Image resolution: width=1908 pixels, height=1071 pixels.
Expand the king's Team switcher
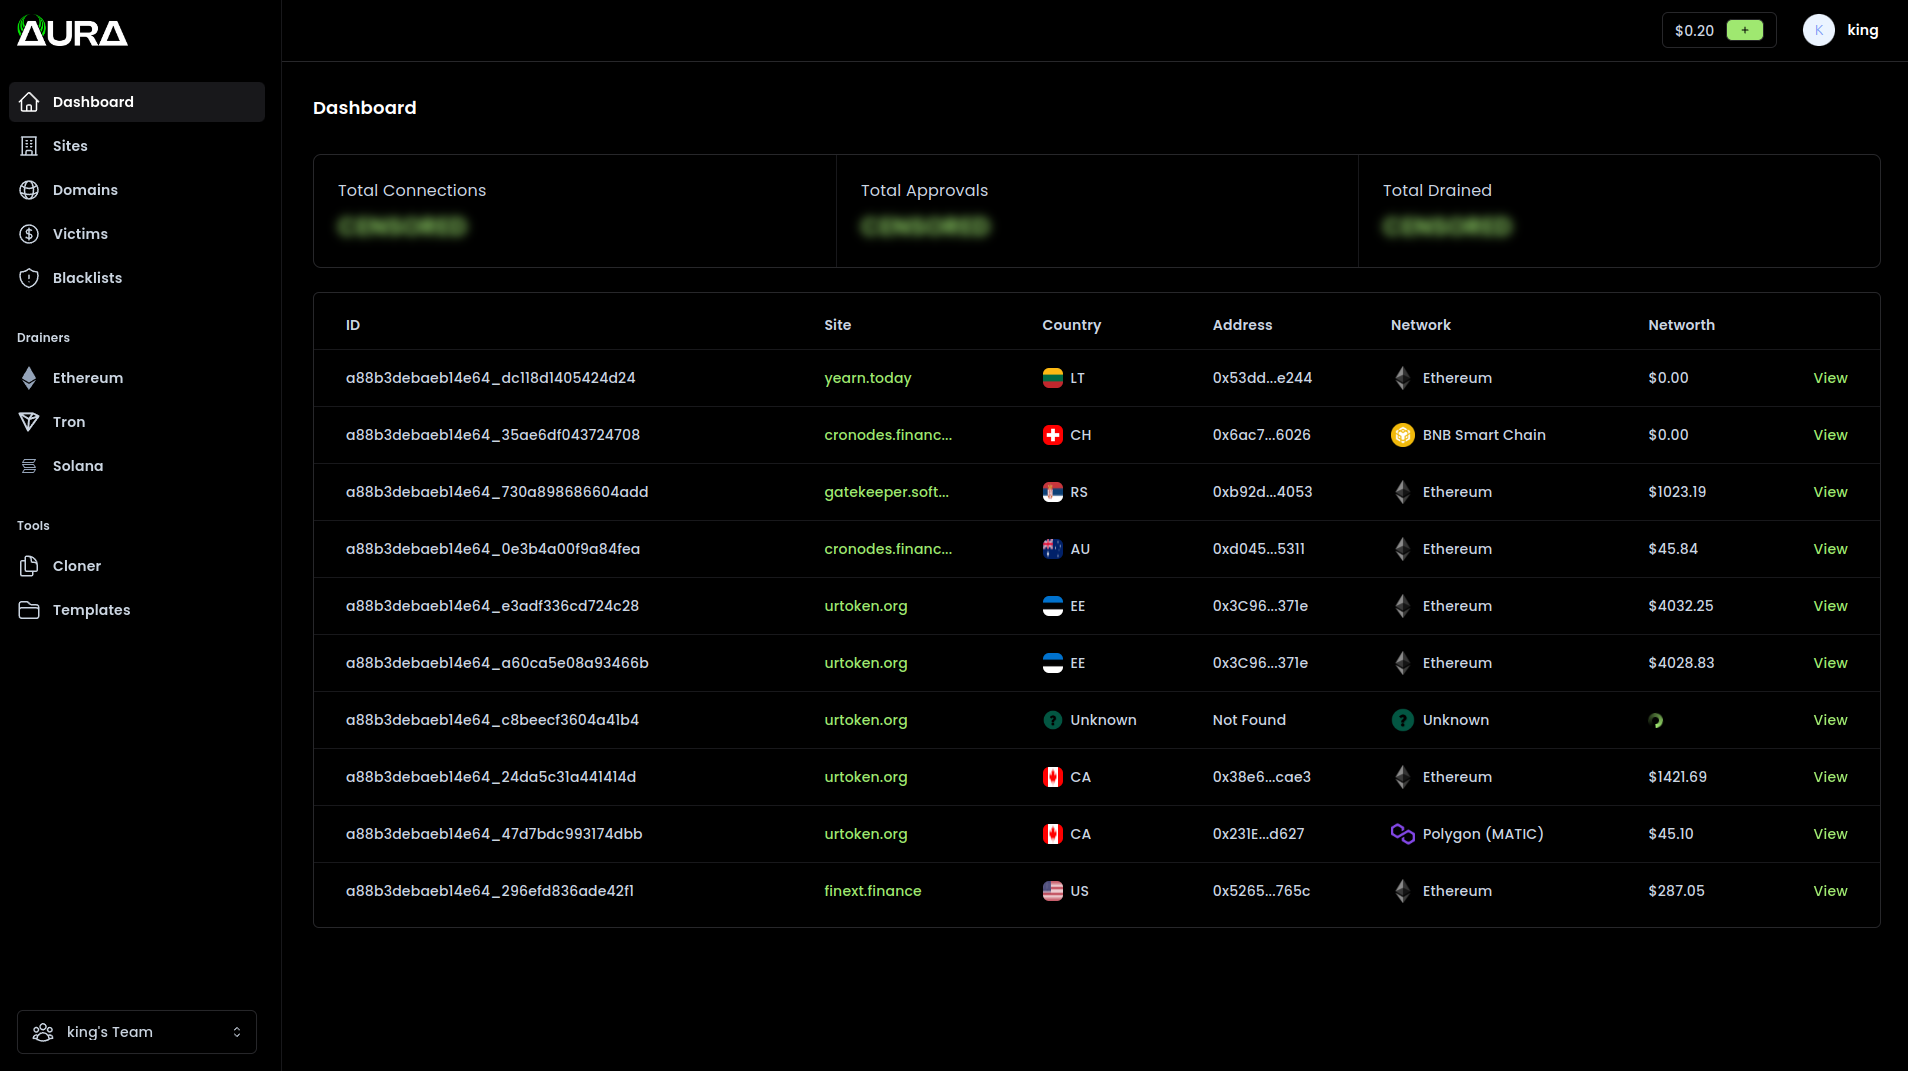[137, 1032]
